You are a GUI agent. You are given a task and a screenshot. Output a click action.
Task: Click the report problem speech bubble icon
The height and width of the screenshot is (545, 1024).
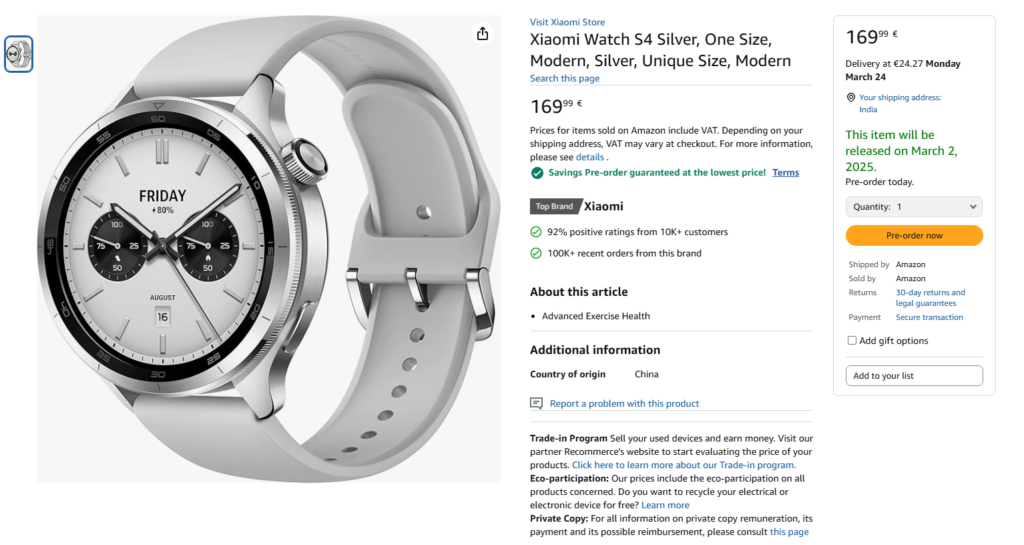[x=537, y=403]
